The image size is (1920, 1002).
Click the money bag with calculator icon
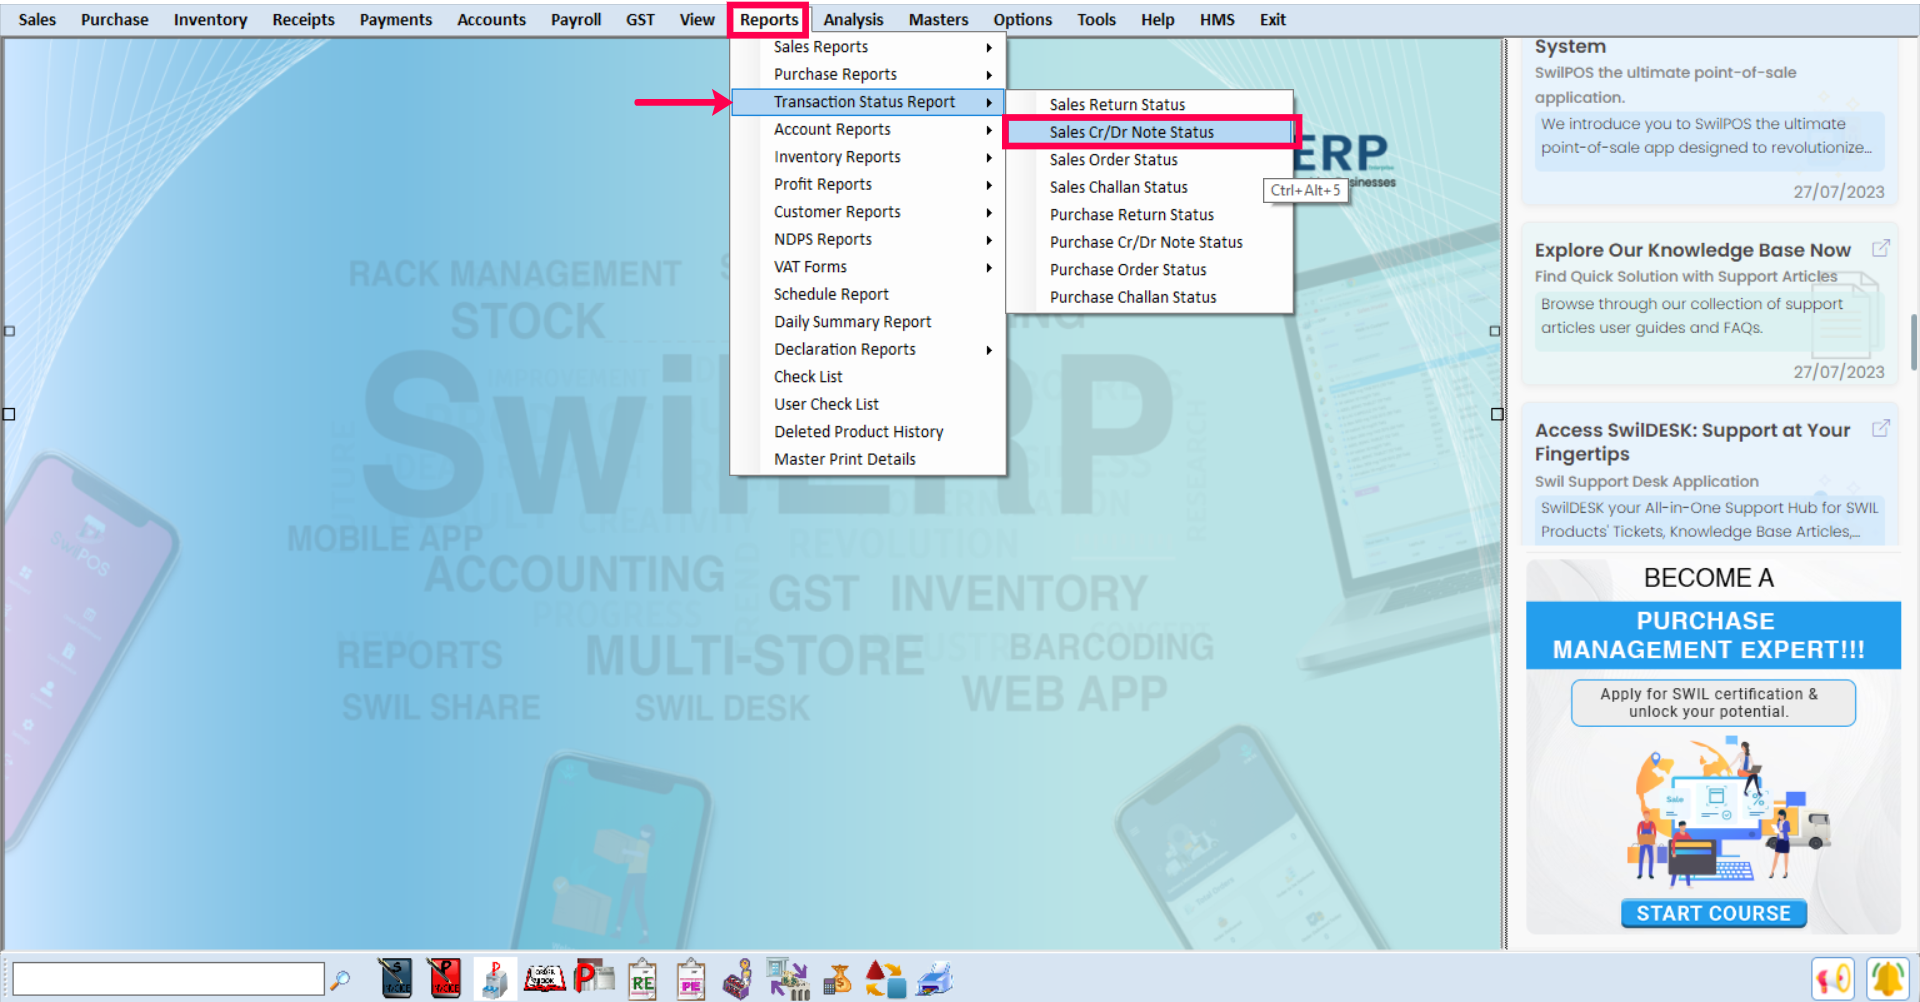tap(837, 979)
